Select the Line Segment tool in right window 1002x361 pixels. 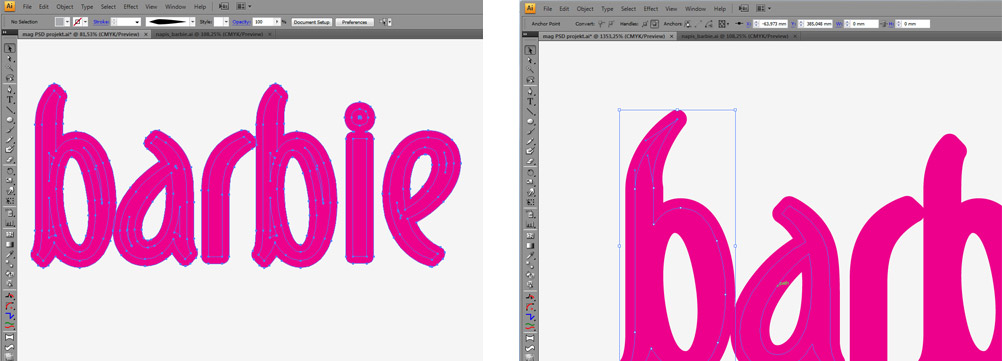point(530,111)
